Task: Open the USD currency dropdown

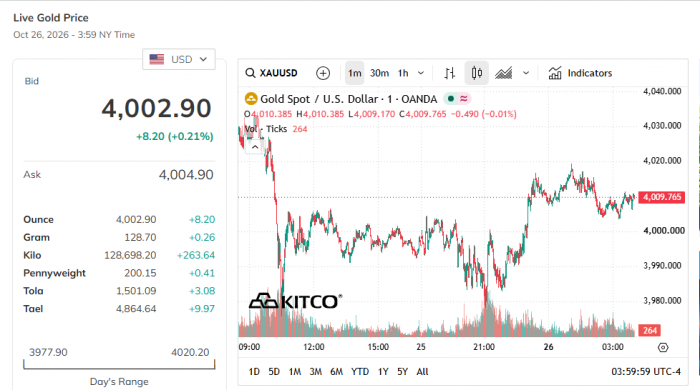Action: pyautogui.click(x=179, y=59)
